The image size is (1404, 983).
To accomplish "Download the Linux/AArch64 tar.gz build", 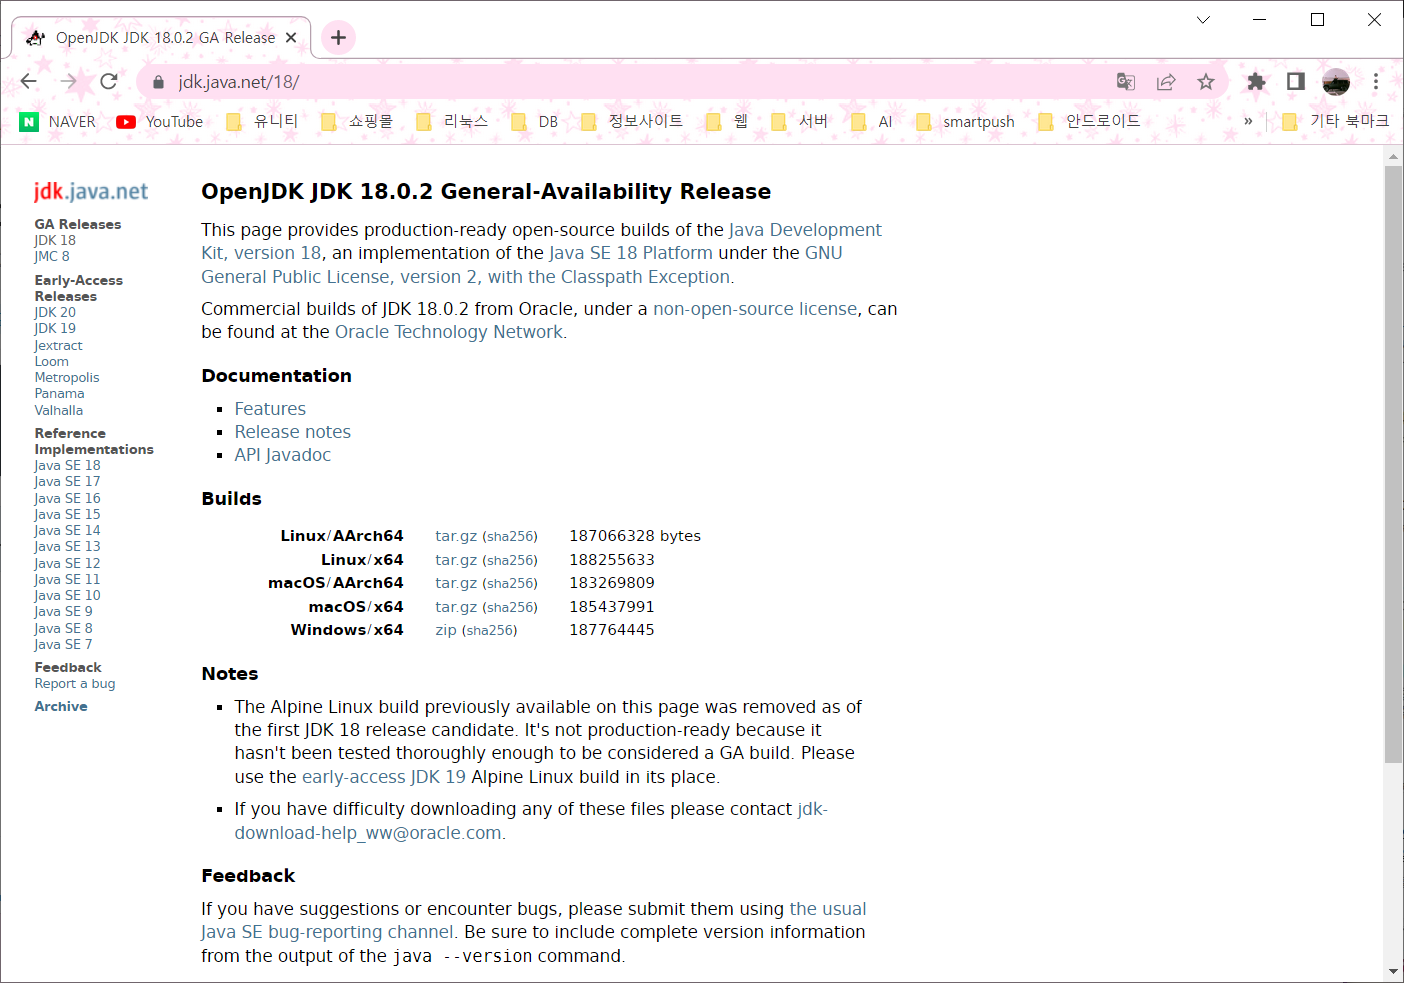I will 455,536.
